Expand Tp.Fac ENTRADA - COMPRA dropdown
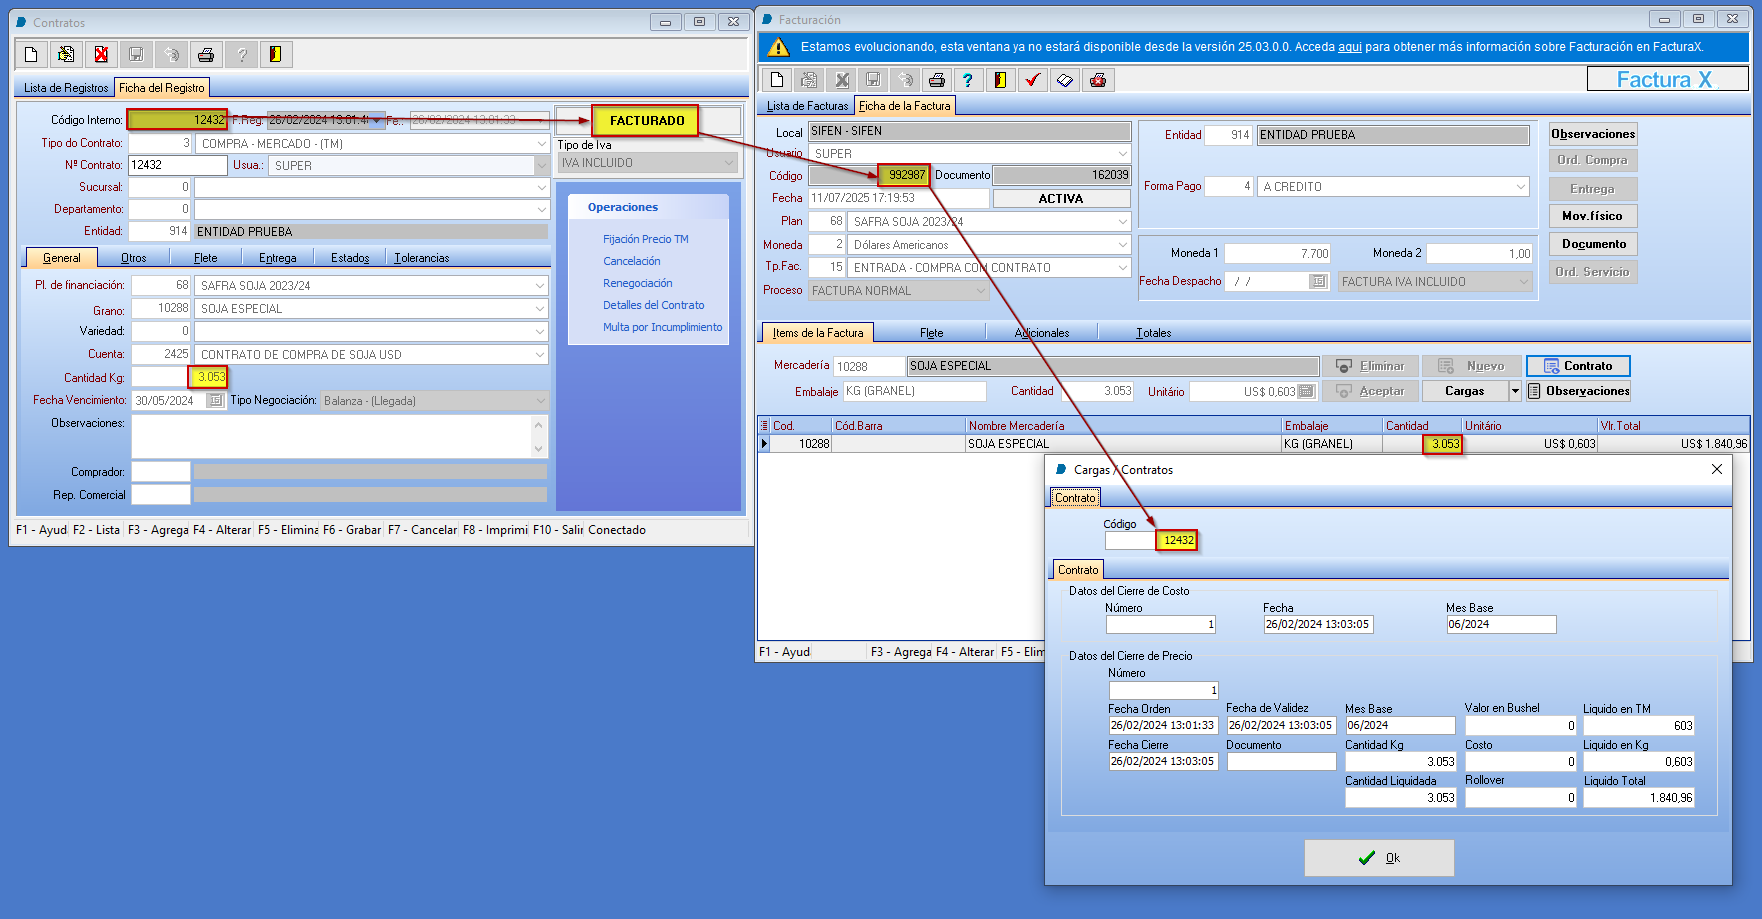Screen dimensions: 1762x919 tap(1122, 268)
